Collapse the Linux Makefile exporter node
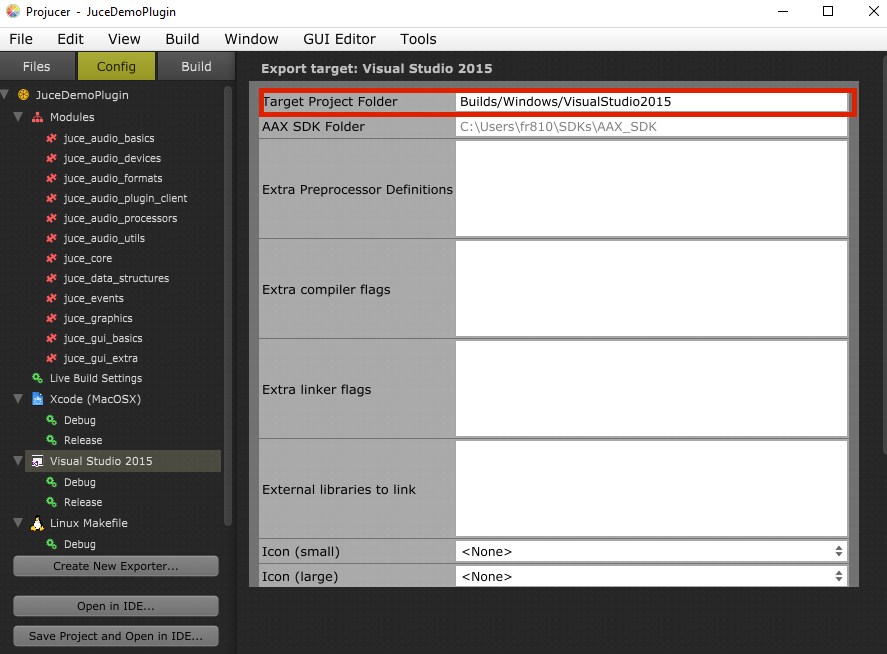The height and width of the screenshot is (654, 887). (x=18, y=523)
